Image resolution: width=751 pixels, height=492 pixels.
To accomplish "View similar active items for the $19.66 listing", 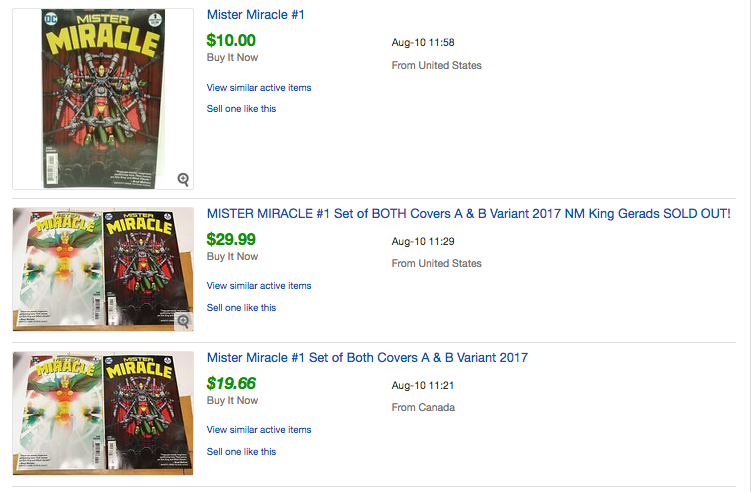I will pos(259,430).
